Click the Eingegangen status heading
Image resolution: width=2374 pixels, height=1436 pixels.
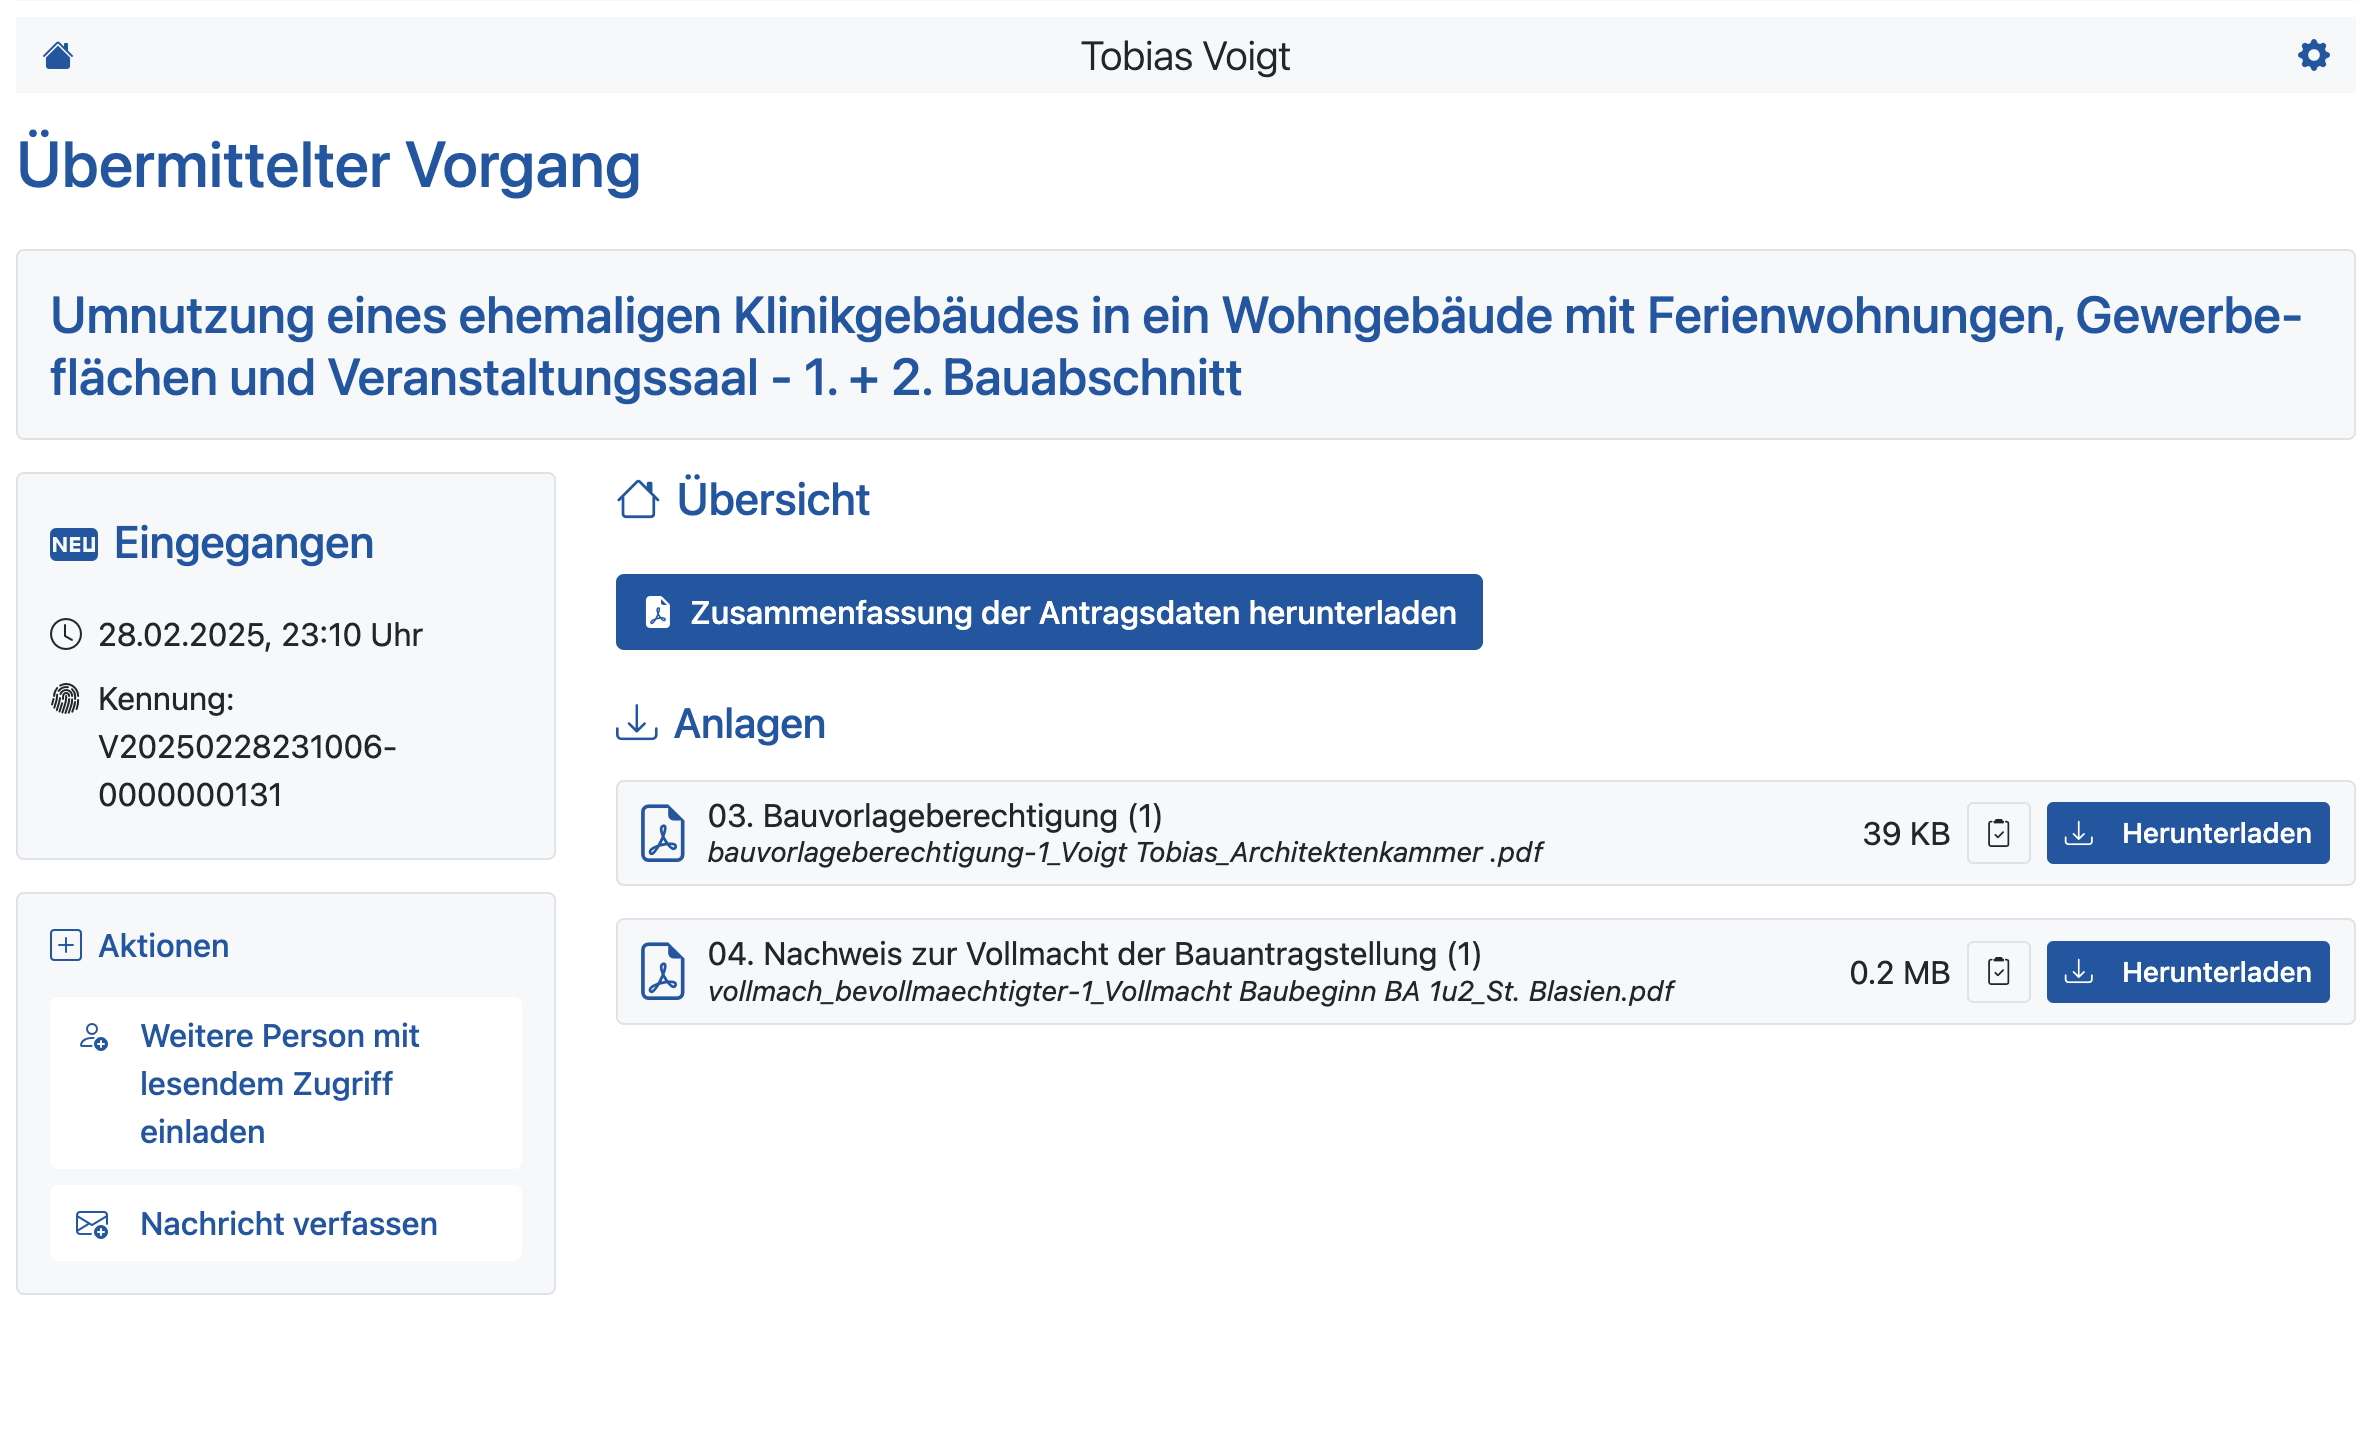click(x=244, y=543)
